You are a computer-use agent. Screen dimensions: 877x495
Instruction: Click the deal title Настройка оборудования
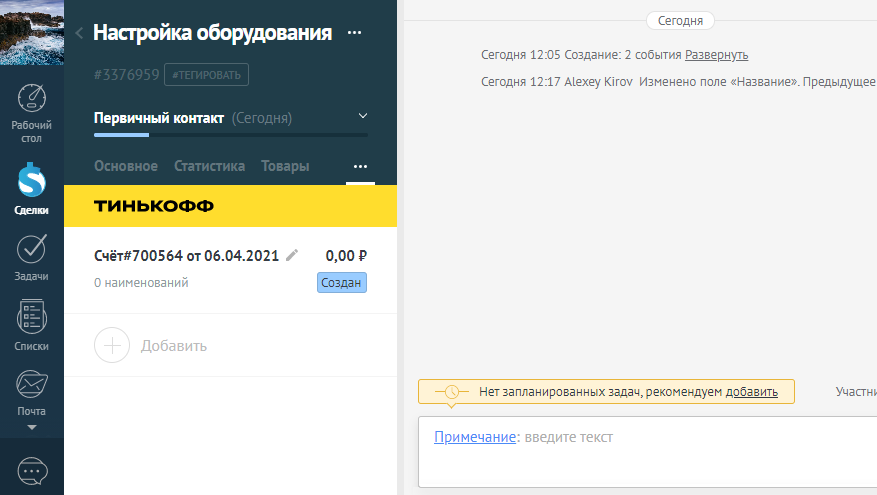tap(213, 33)
